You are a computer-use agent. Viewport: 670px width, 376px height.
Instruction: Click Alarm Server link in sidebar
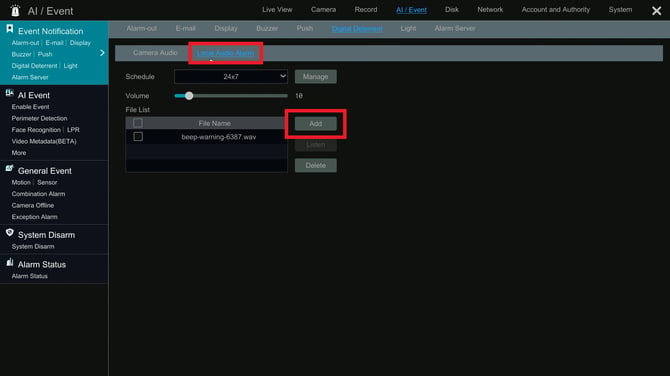[x=30, y=77]
